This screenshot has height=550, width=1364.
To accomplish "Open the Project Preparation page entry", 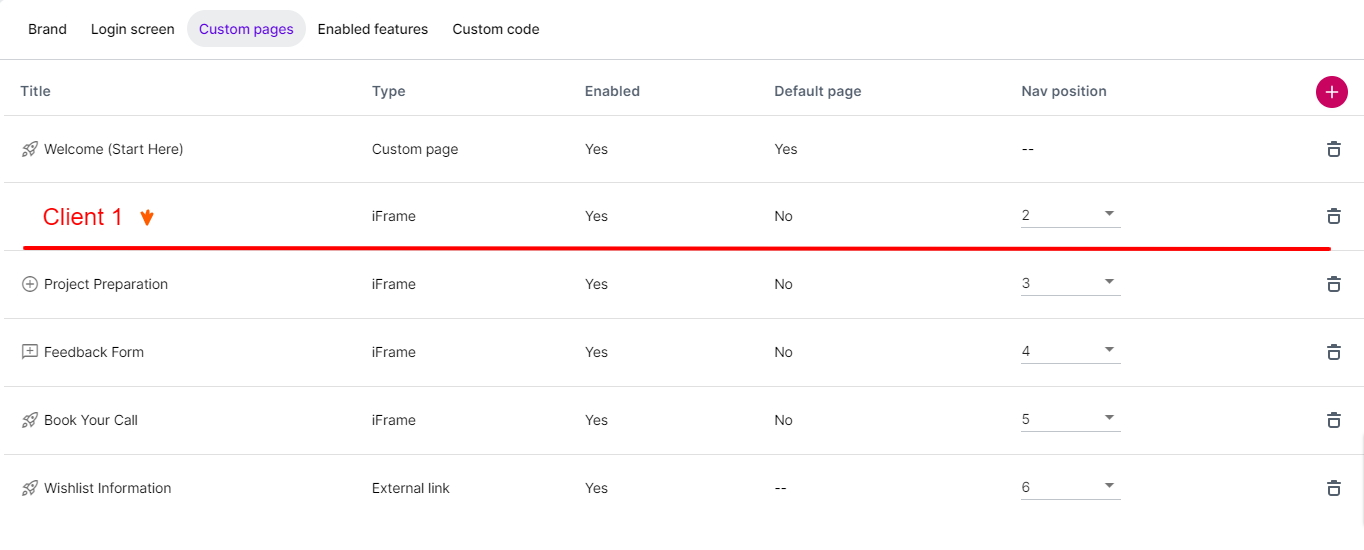I will pyautogui.click(x=106, y=284).
